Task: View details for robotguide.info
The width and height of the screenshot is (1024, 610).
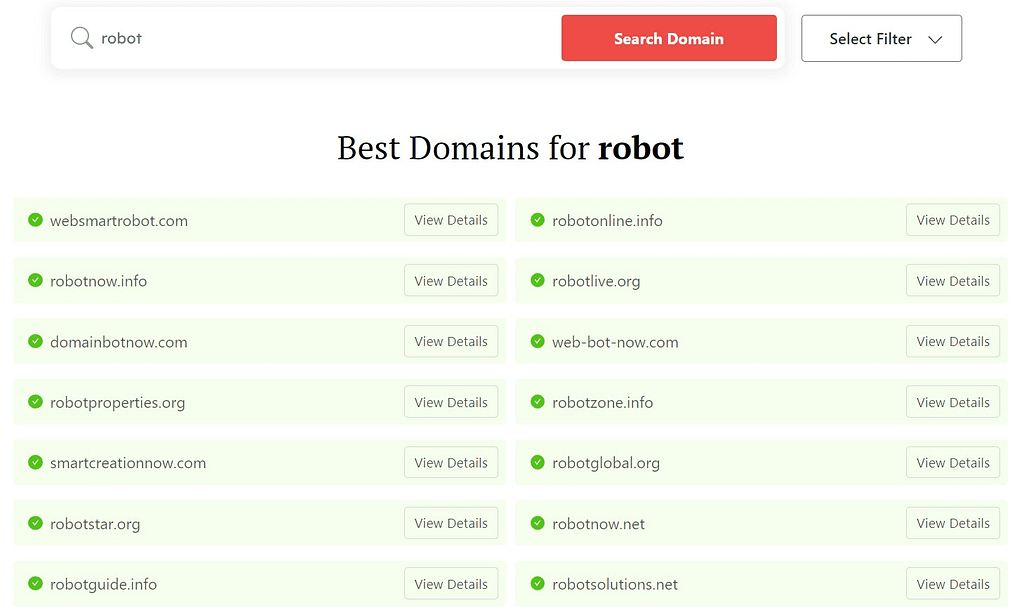Action: (x=451, y=583)
